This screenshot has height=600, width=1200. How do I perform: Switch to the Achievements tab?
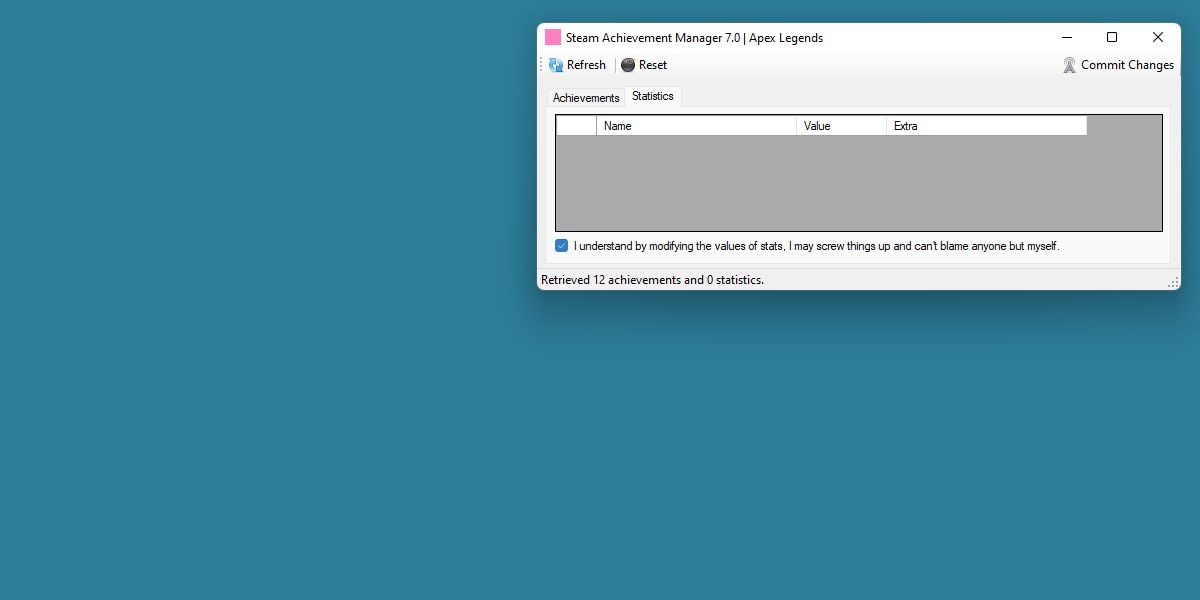pos(586,97)
